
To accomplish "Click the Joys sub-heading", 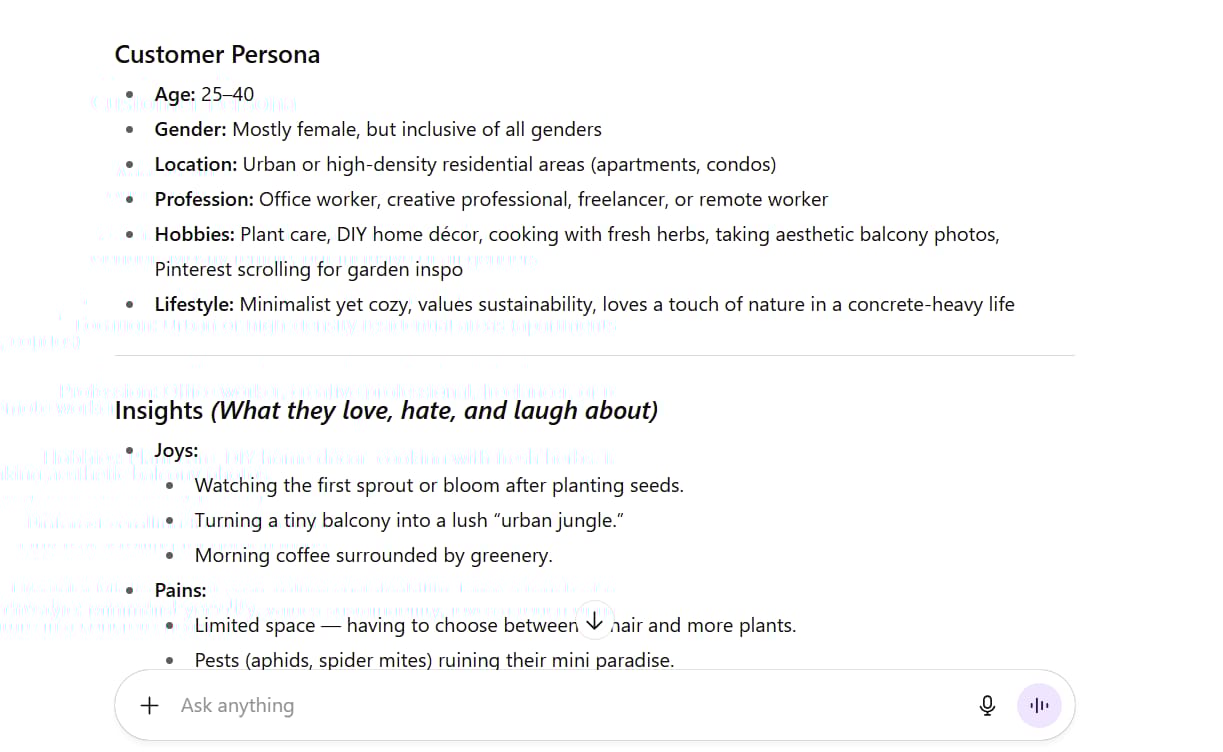I will [176, 450].
